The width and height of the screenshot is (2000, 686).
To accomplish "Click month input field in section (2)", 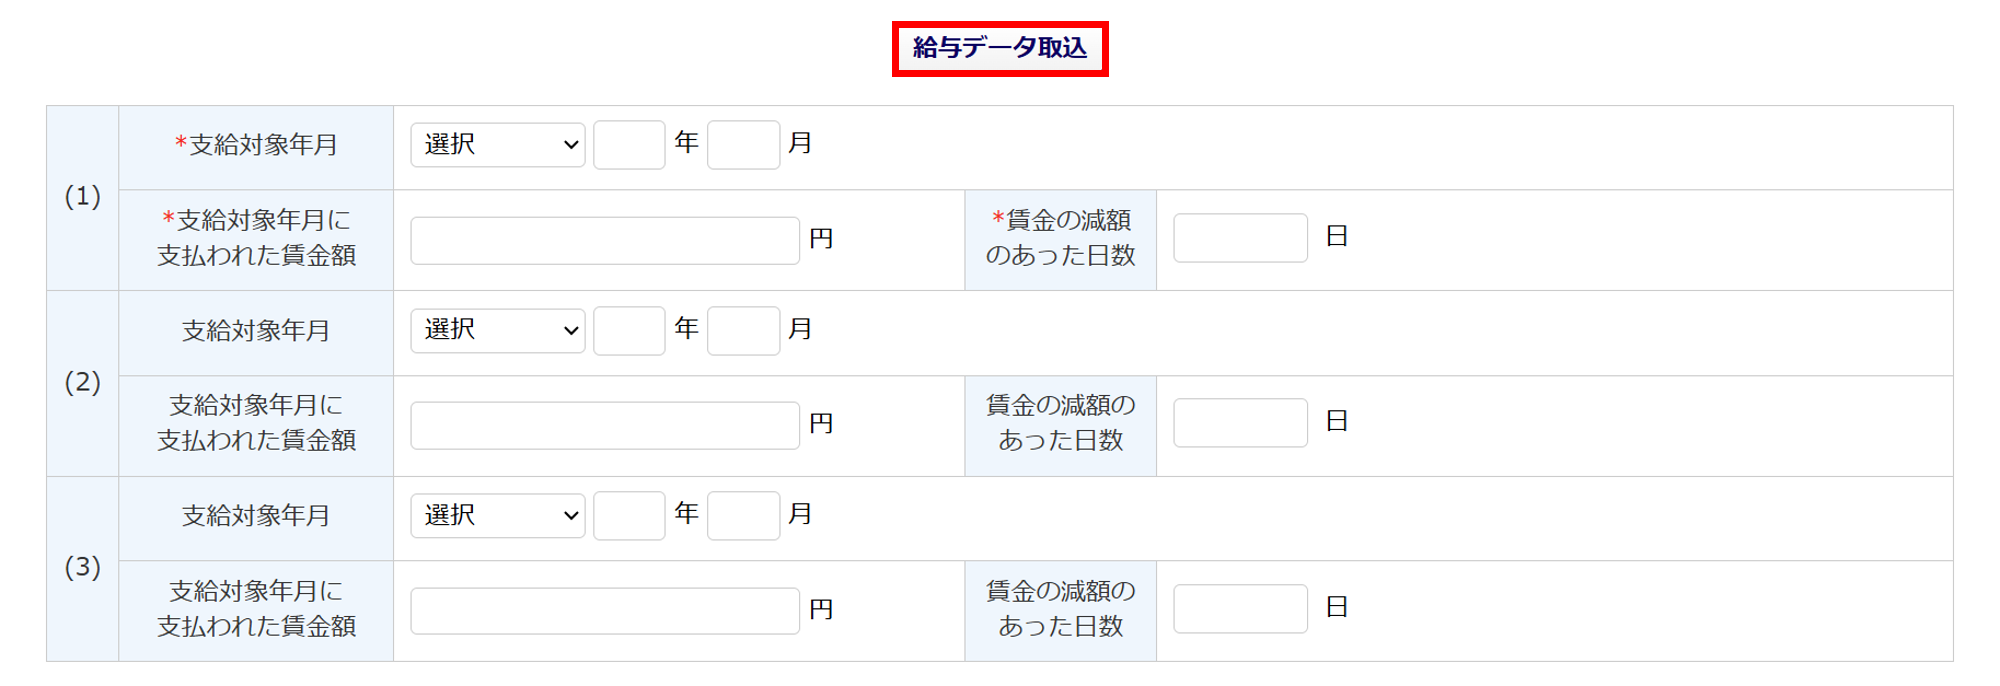I will click(x=743, y=330).
